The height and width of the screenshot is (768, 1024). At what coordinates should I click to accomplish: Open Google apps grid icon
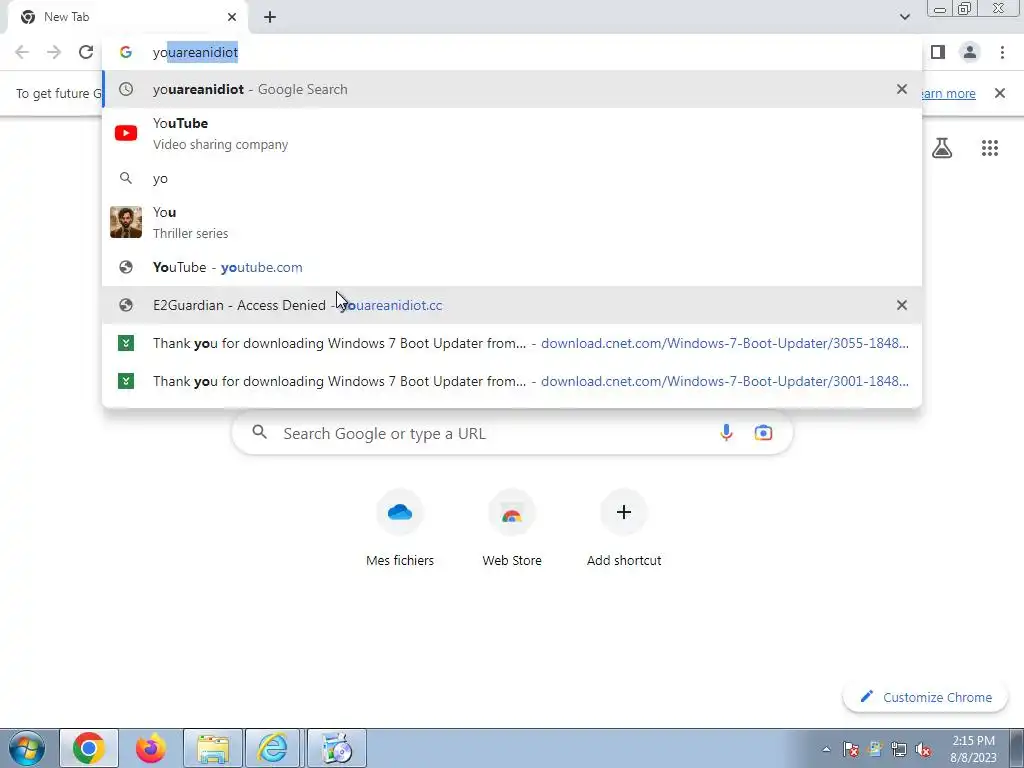pos(990,148)
